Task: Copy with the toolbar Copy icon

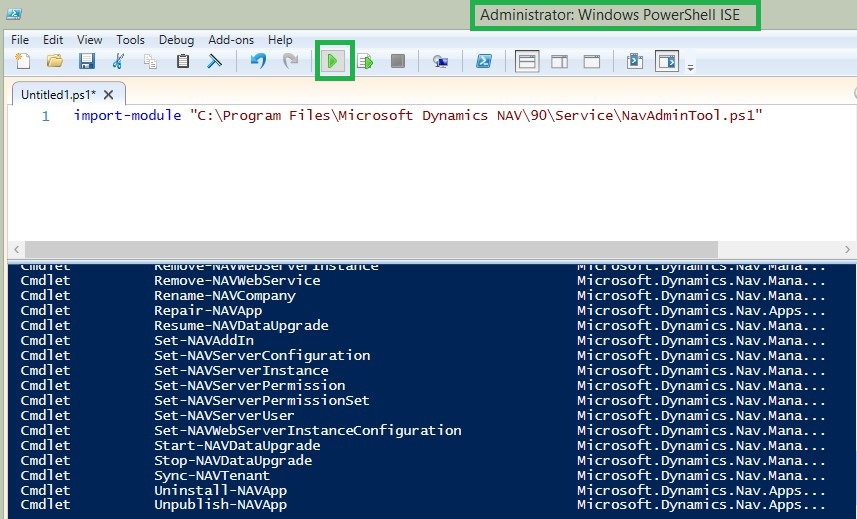Action: (150, 61)
